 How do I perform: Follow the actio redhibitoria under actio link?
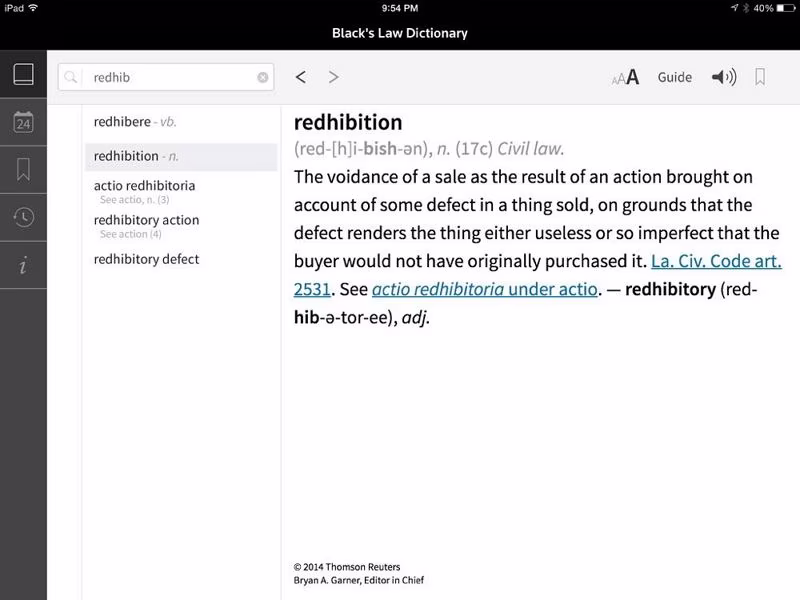484,289
